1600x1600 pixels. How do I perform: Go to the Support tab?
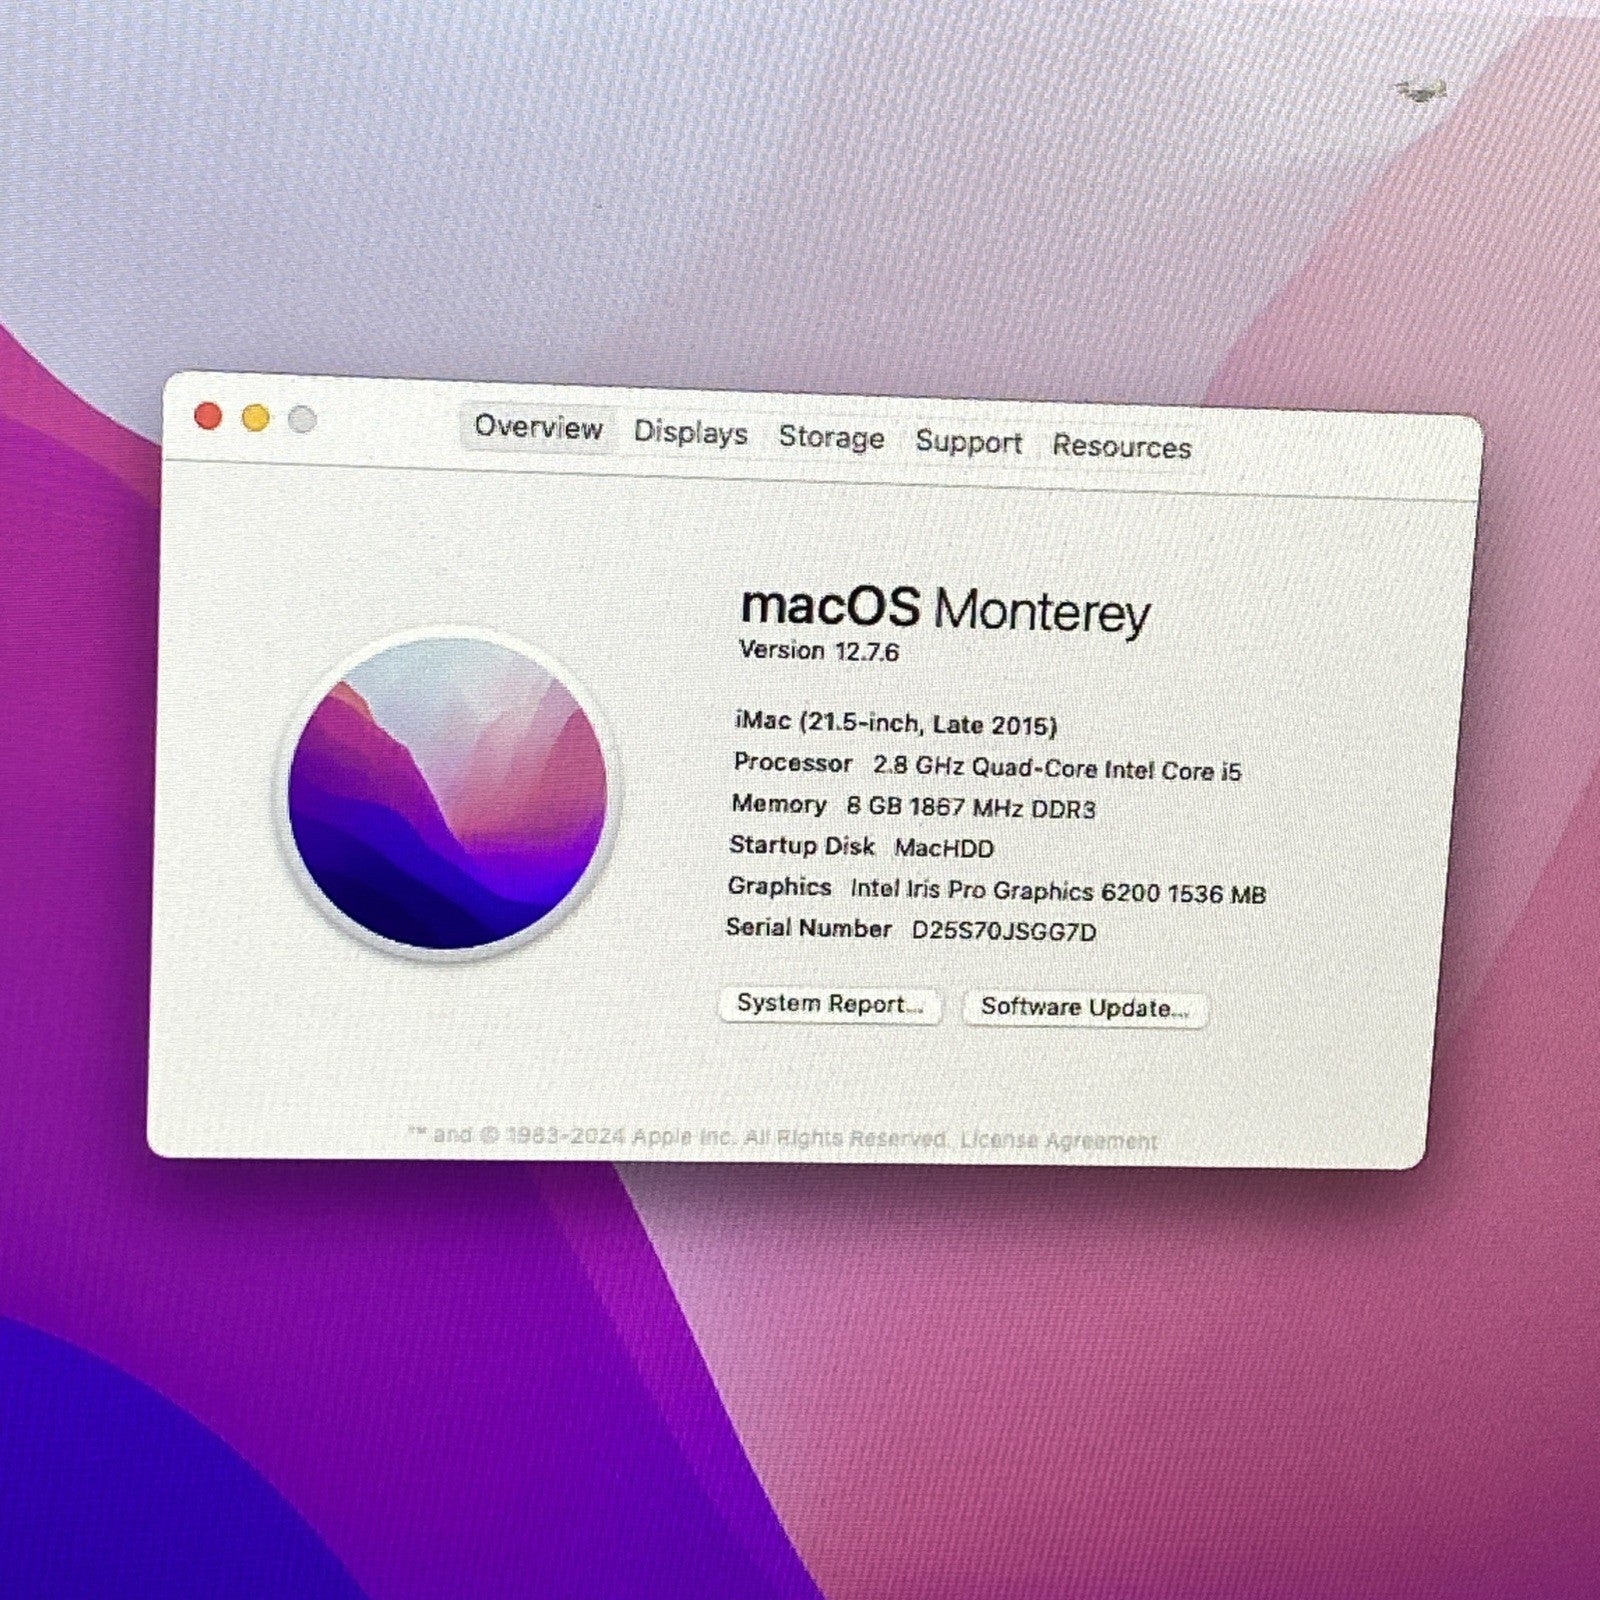[x=968, y=442]
